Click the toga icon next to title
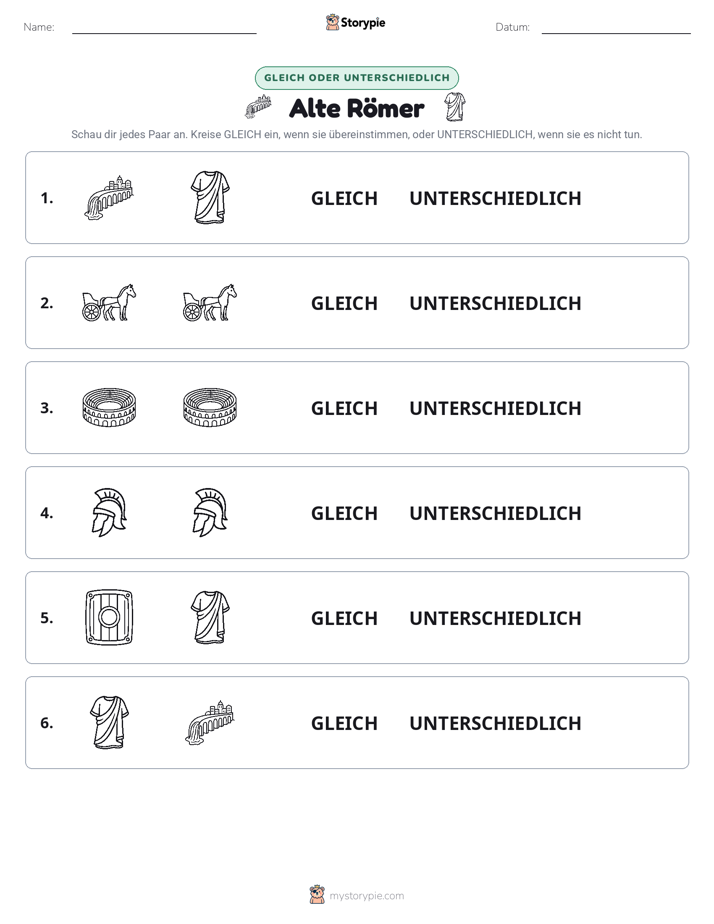 [x=455, y=107]
